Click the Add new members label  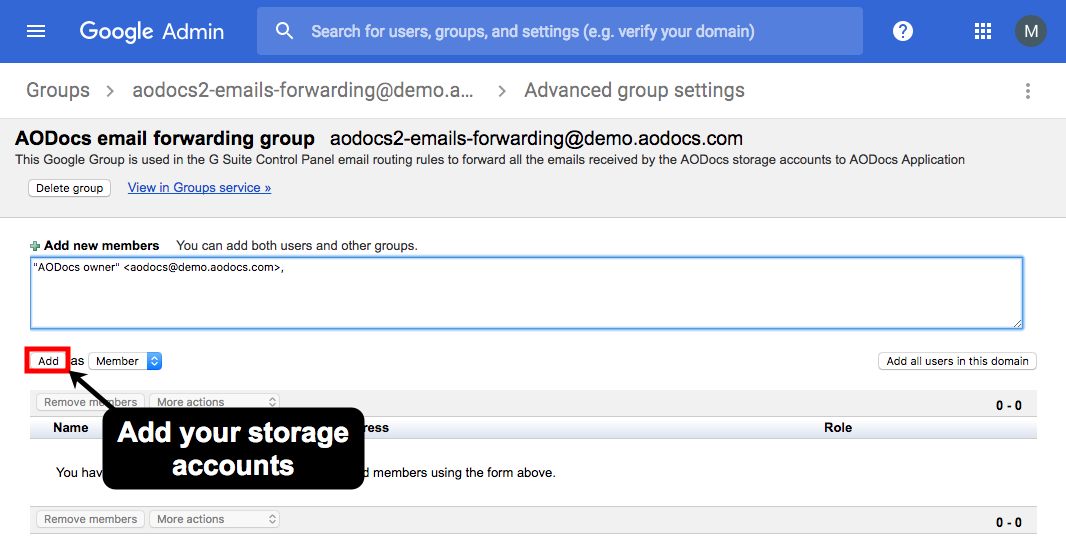pyautogui.click(x=101, y=246)
